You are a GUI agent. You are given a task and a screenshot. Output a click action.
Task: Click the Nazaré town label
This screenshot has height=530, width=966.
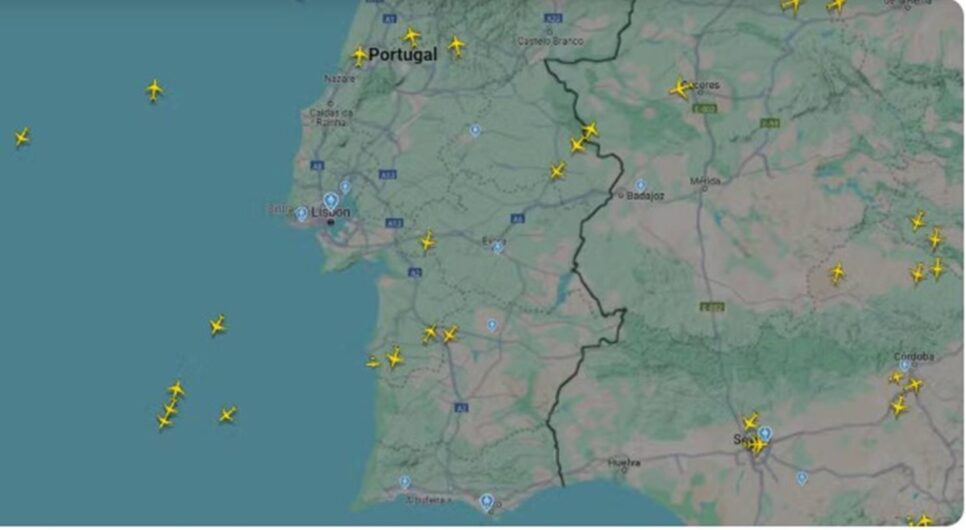(x=340, y=79)
